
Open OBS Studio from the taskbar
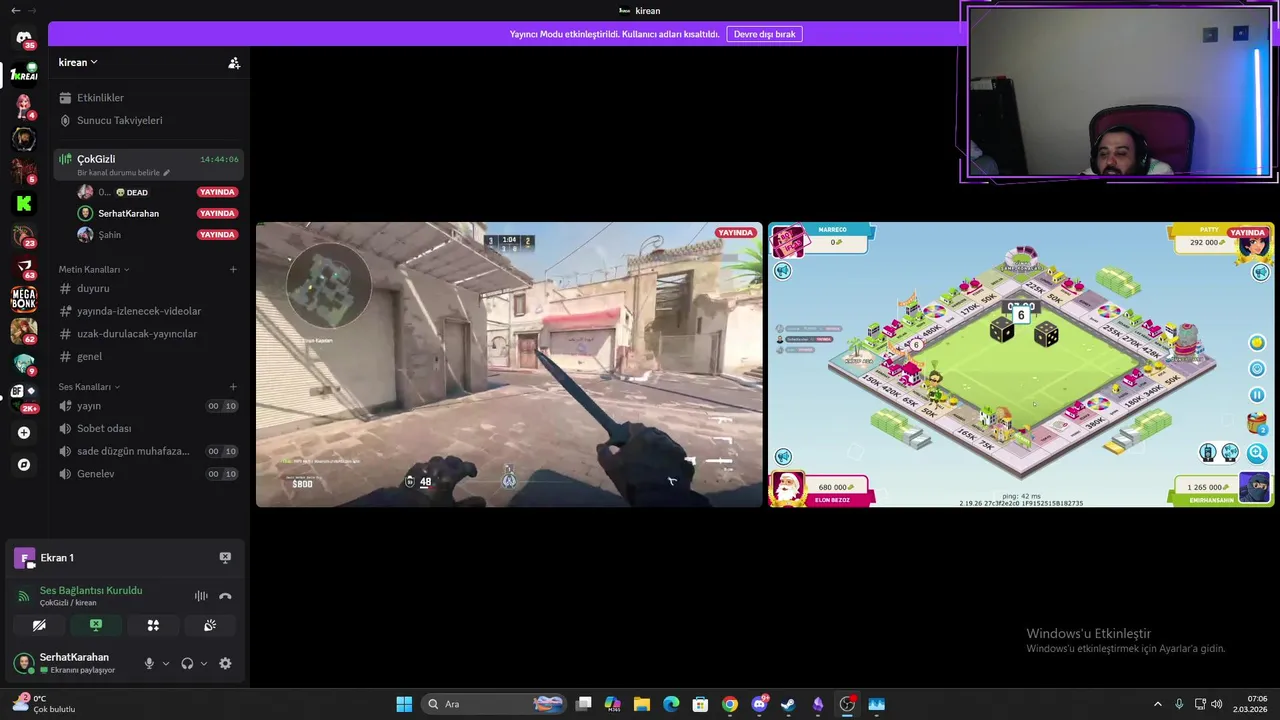(847, 704)
